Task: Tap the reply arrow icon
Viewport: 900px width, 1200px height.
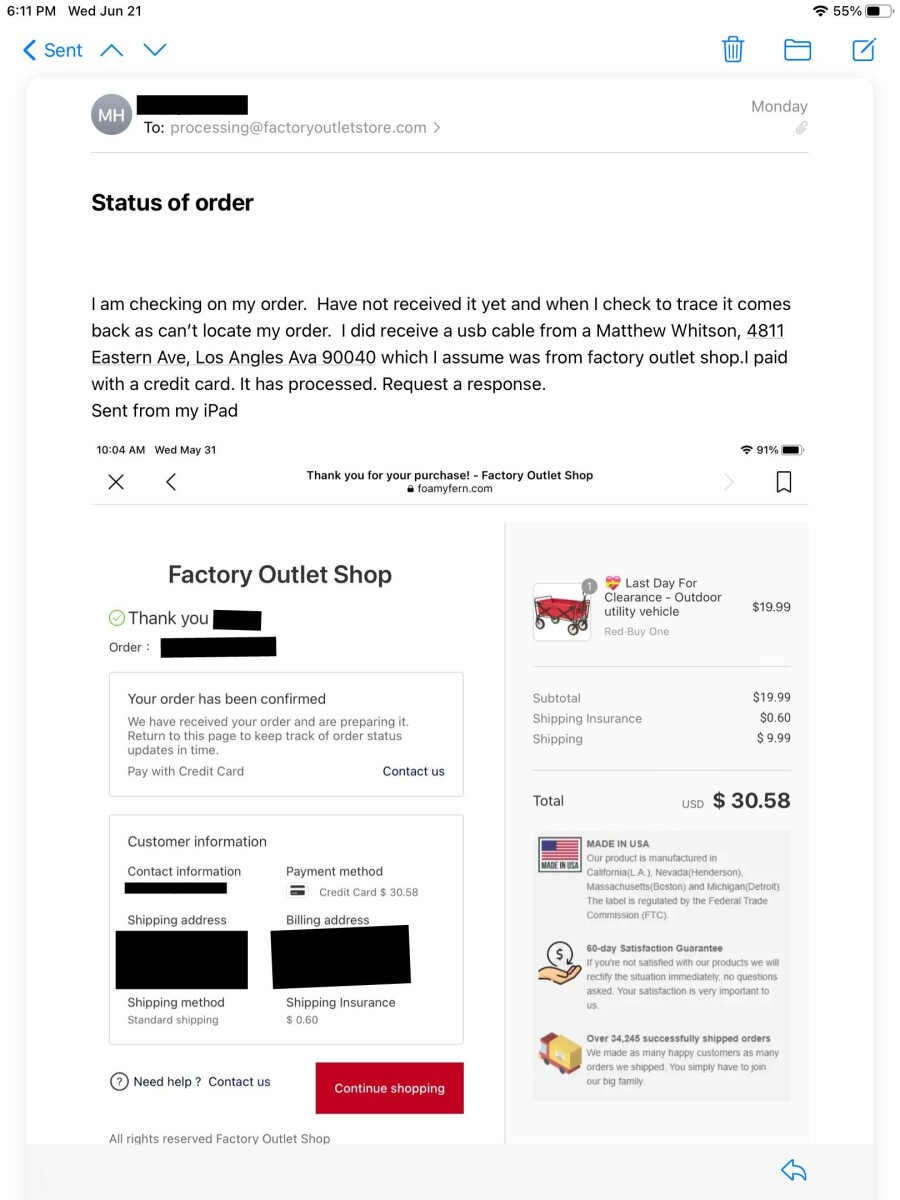Action: pos(793,1170)
